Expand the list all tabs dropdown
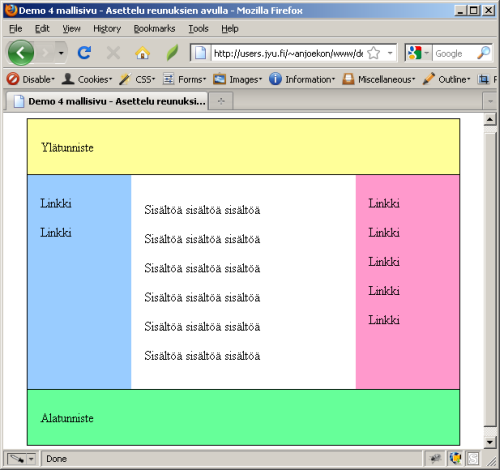The height and width of the screenshot is (470, 500). (490, 101)
